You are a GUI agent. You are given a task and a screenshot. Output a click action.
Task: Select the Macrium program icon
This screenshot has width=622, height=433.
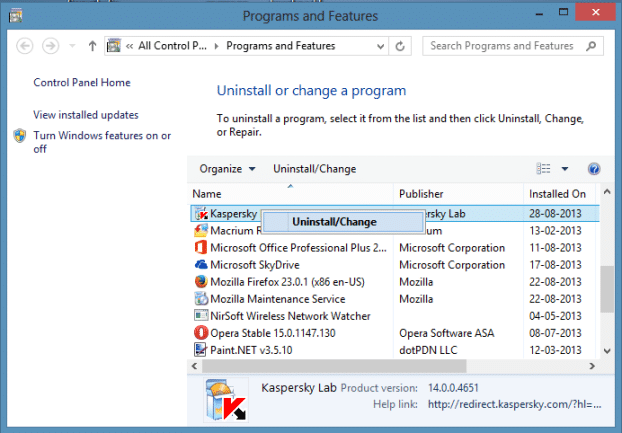[x=201, y=231]
